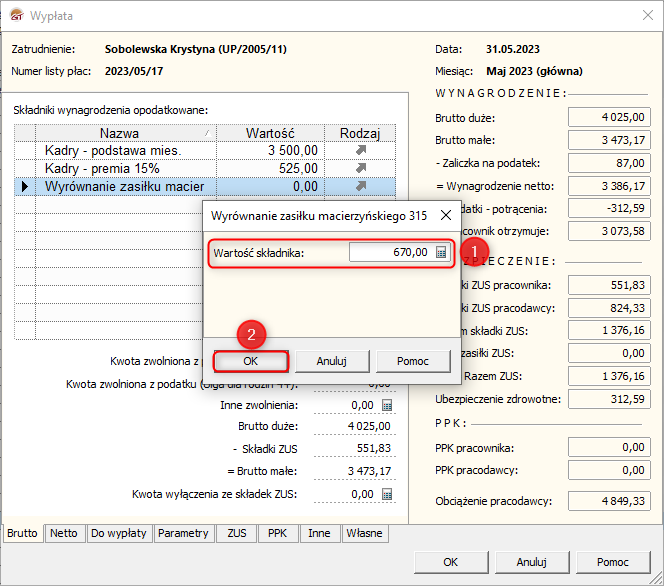The width and height of the screenshot is (664, 586).
Task: Open the Parametry tab
Action: 183,533
